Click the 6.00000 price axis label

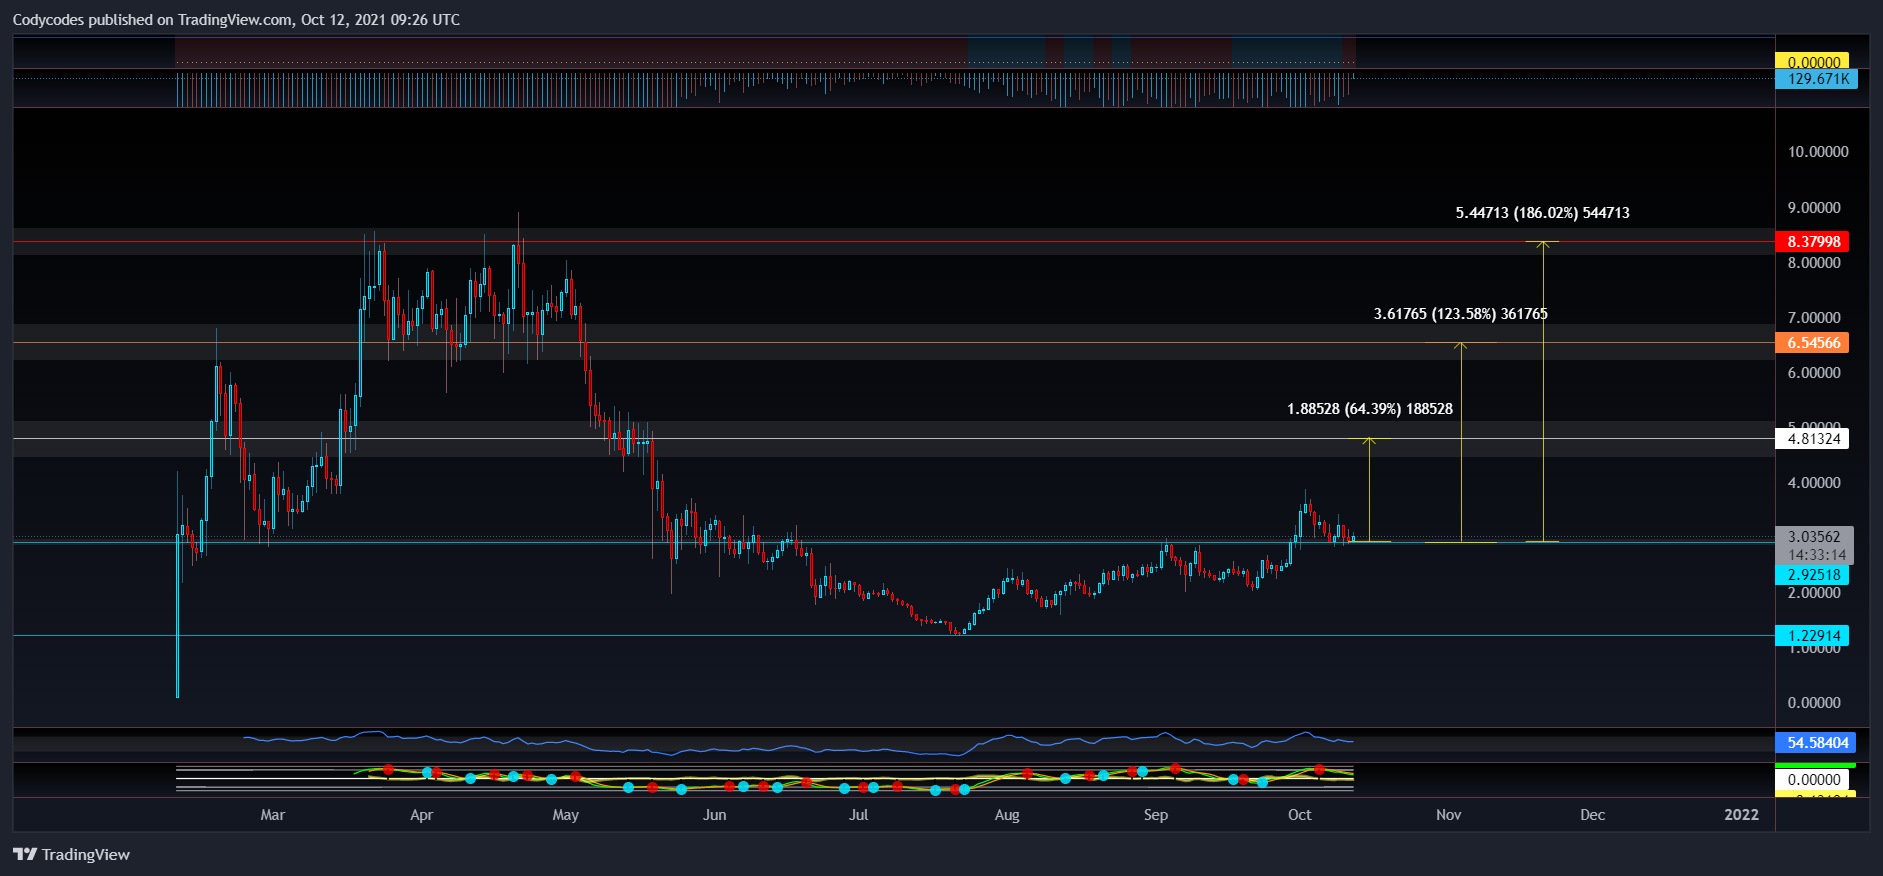(x=1814, y=373)
